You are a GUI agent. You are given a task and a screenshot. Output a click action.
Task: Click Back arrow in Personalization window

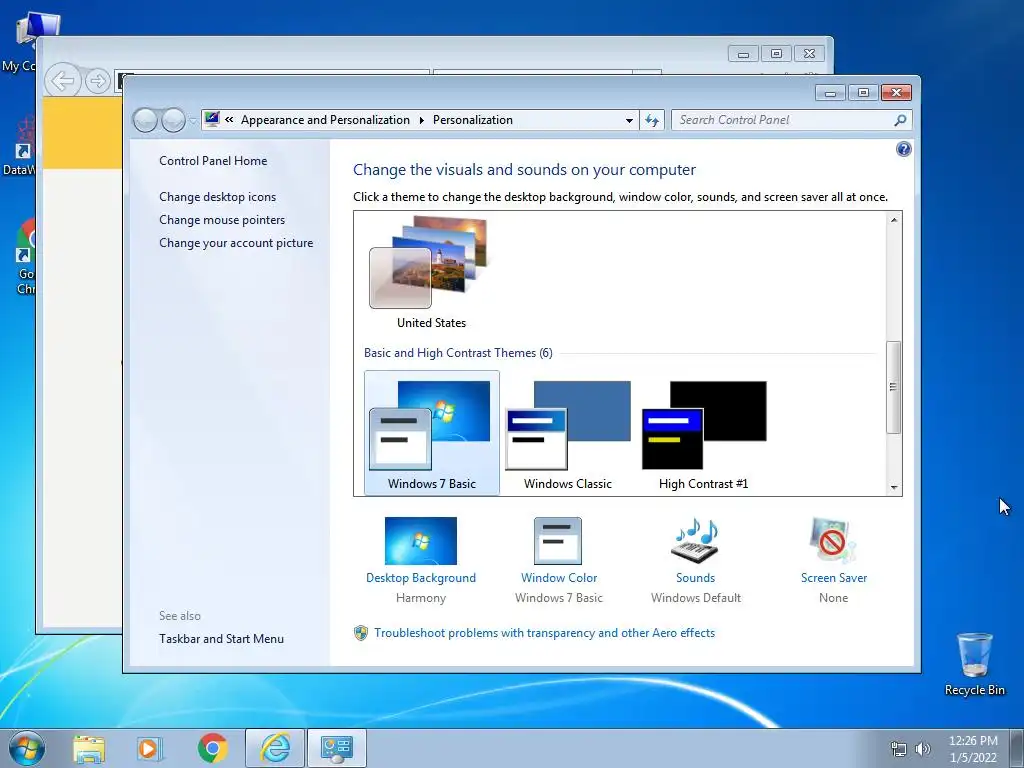(146, 120)
